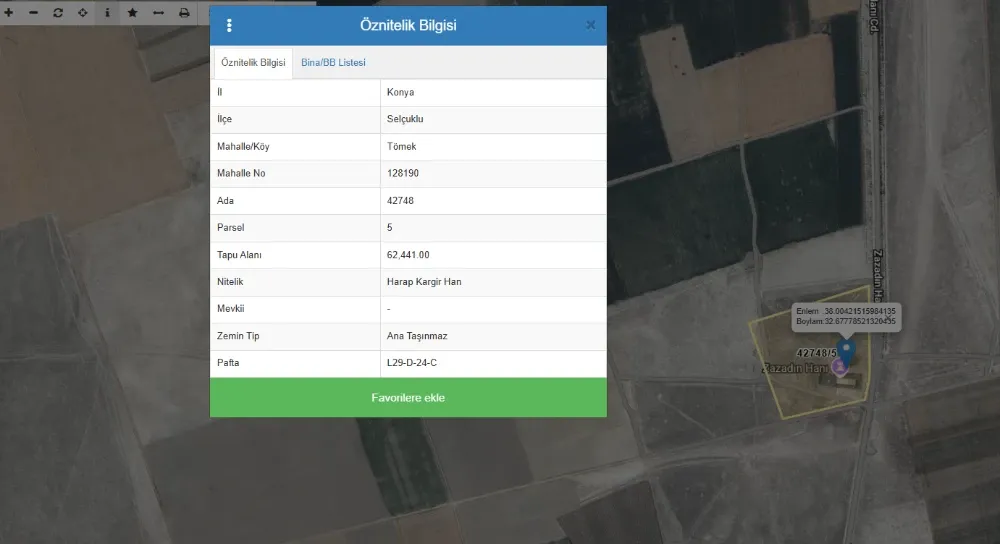The width and height of the screenshot is (1000, 544).
Task: Open the three-dot menu in dialog header
Action: click(x=229, y=26)
